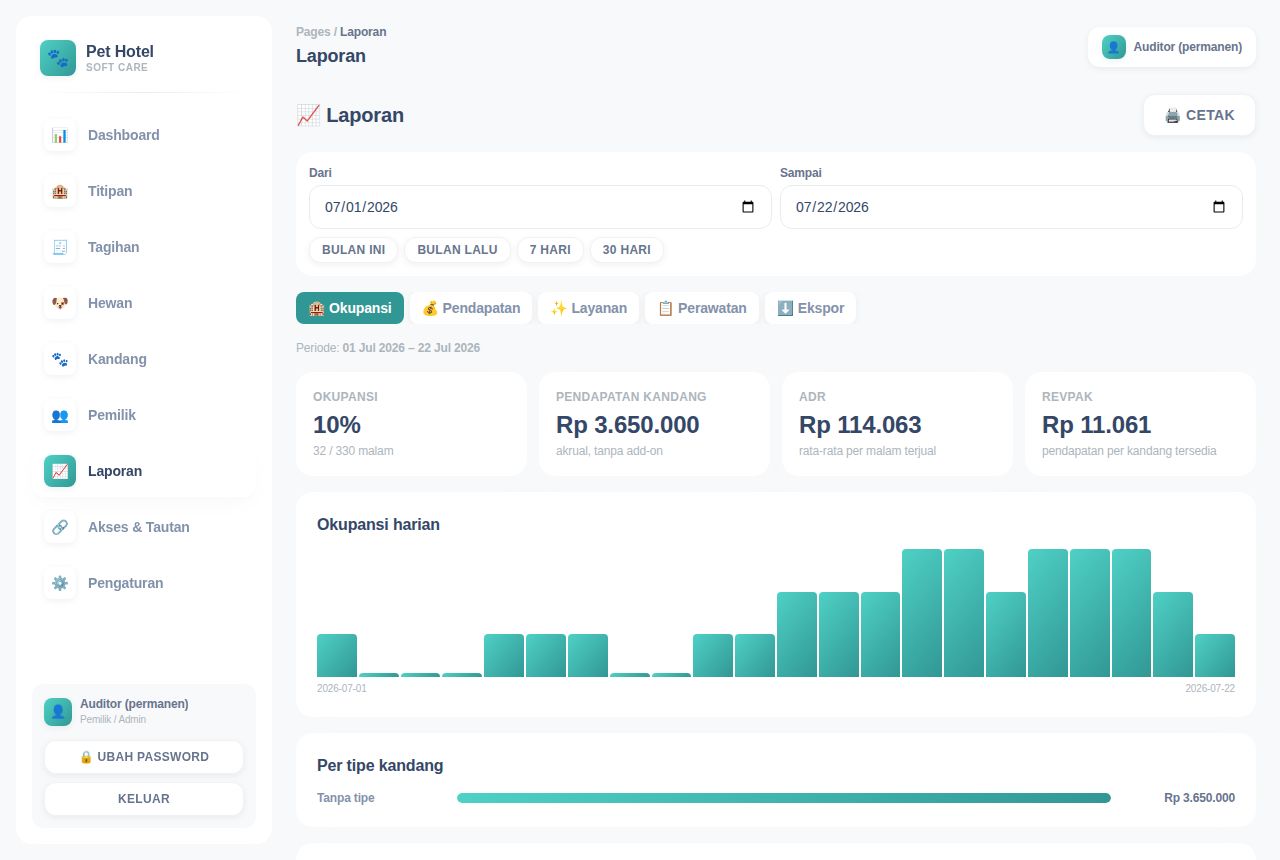Switch to the Pendapatan tab
The height and width of the screenshot is (860, 1280).
point(471,308)
